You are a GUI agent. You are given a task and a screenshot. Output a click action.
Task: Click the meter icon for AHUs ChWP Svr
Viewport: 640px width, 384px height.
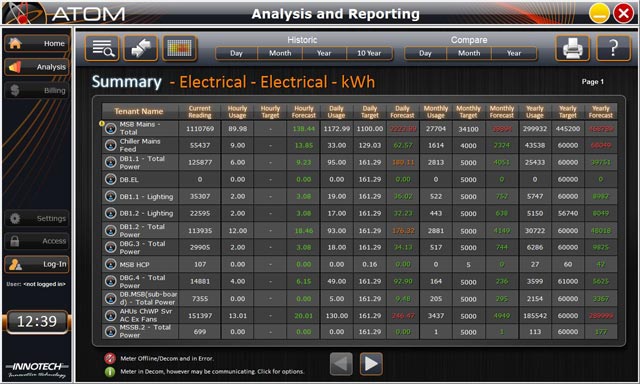point(111,315)
